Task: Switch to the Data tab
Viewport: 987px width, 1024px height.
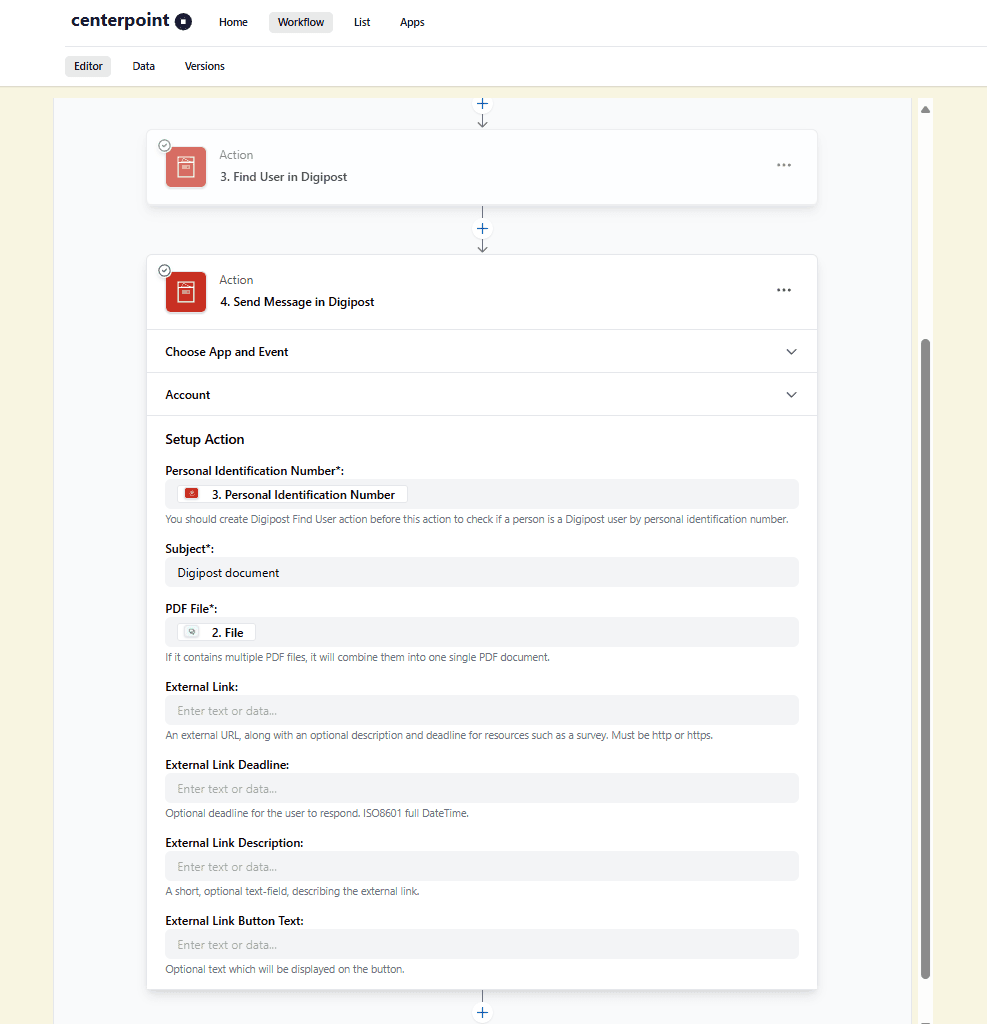Action: (x=143, y=66)
